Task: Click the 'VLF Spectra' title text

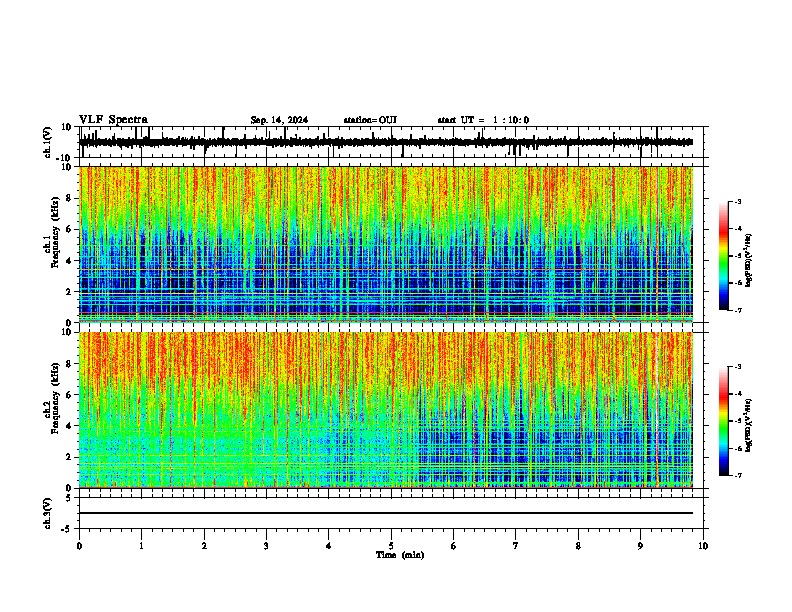Action: click(x=113, y=120)
